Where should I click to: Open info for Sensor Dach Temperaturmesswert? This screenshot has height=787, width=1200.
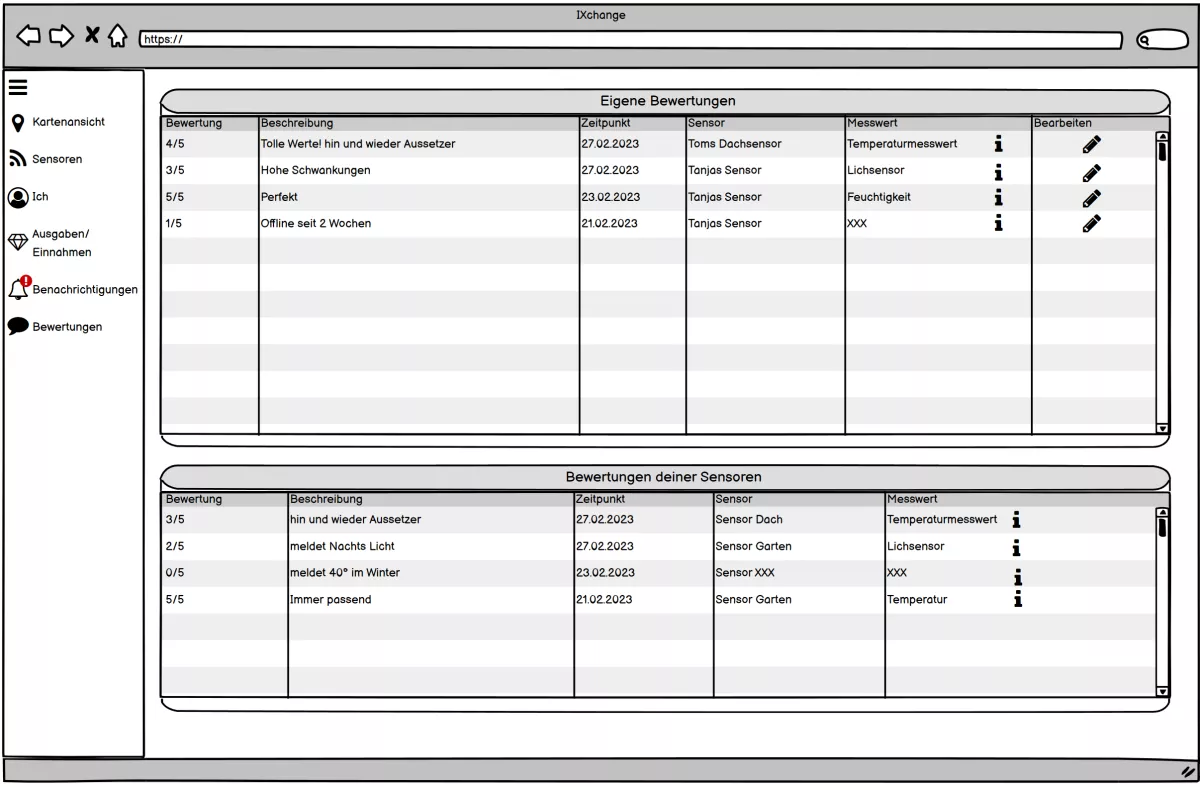point(1017,520)
